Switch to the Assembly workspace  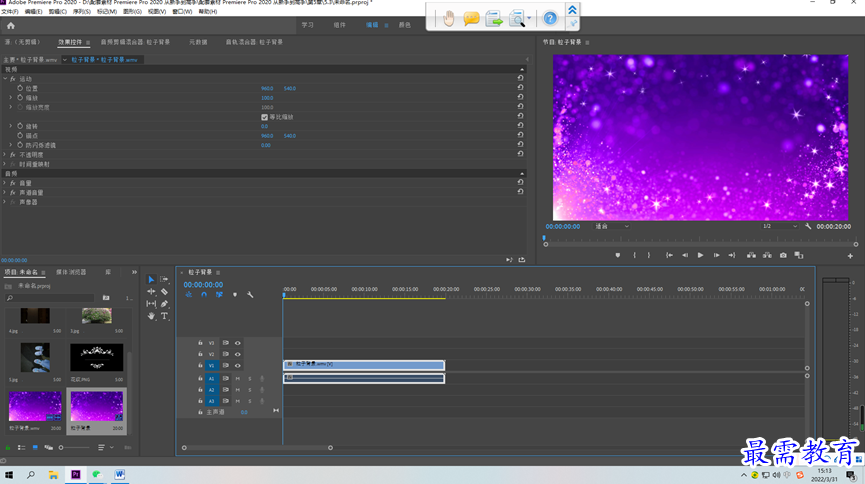pos(339,25)
